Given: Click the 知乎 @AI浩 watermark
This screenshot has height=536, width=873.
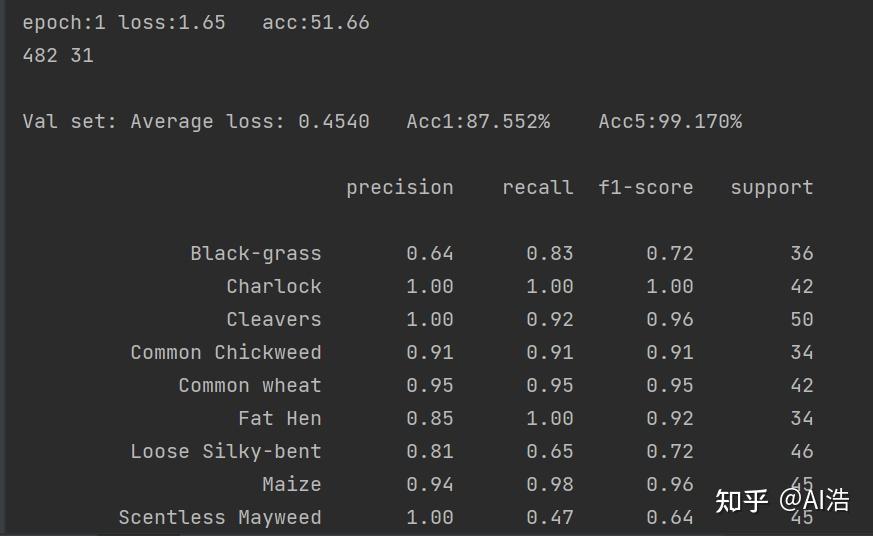Looking at the screenshot, I should (782, 500).
